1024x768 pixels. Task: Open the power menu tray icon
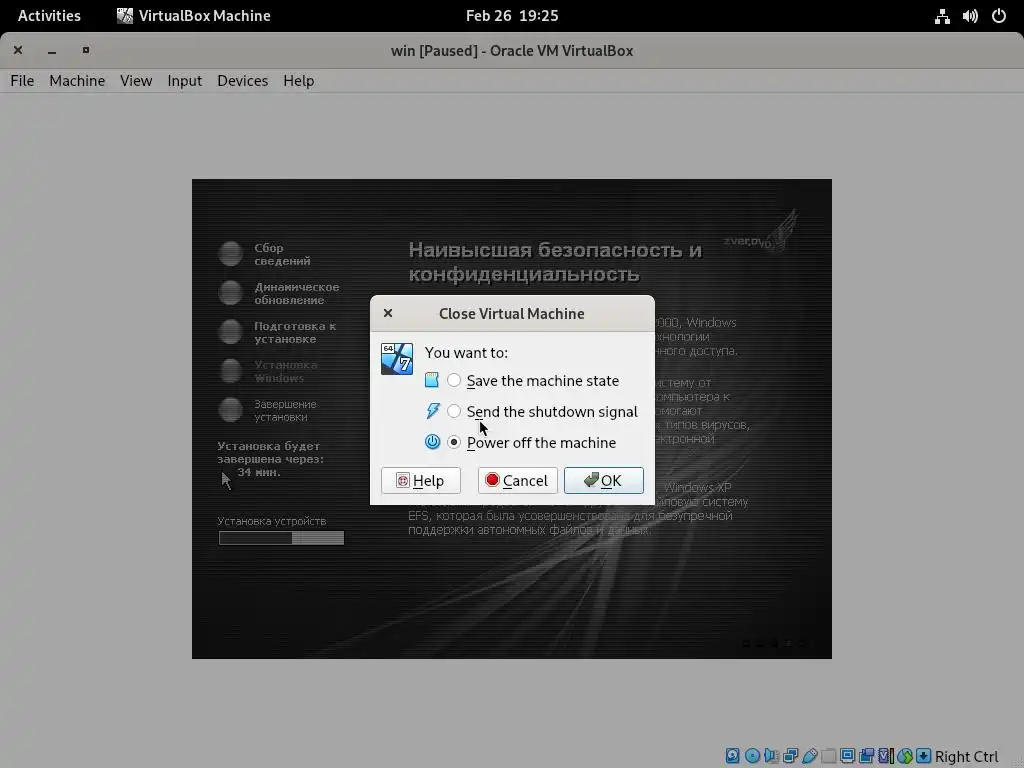point(999,16)
